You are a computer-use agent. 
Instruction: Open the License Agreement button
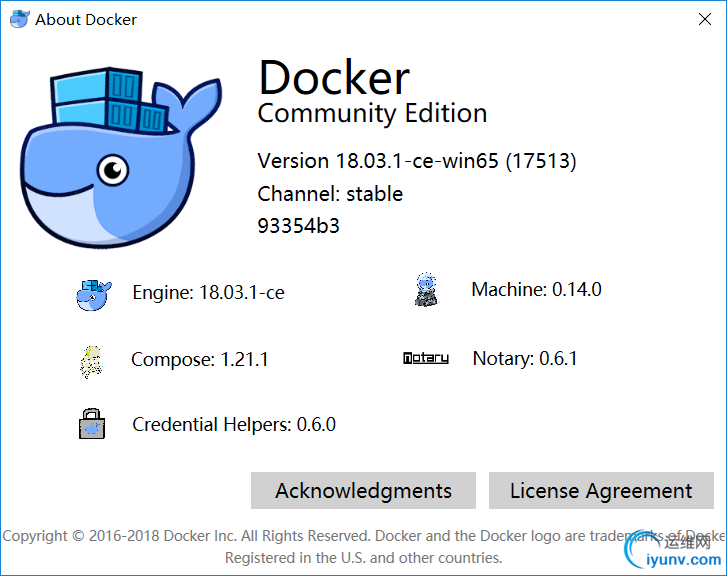point(601,491)
